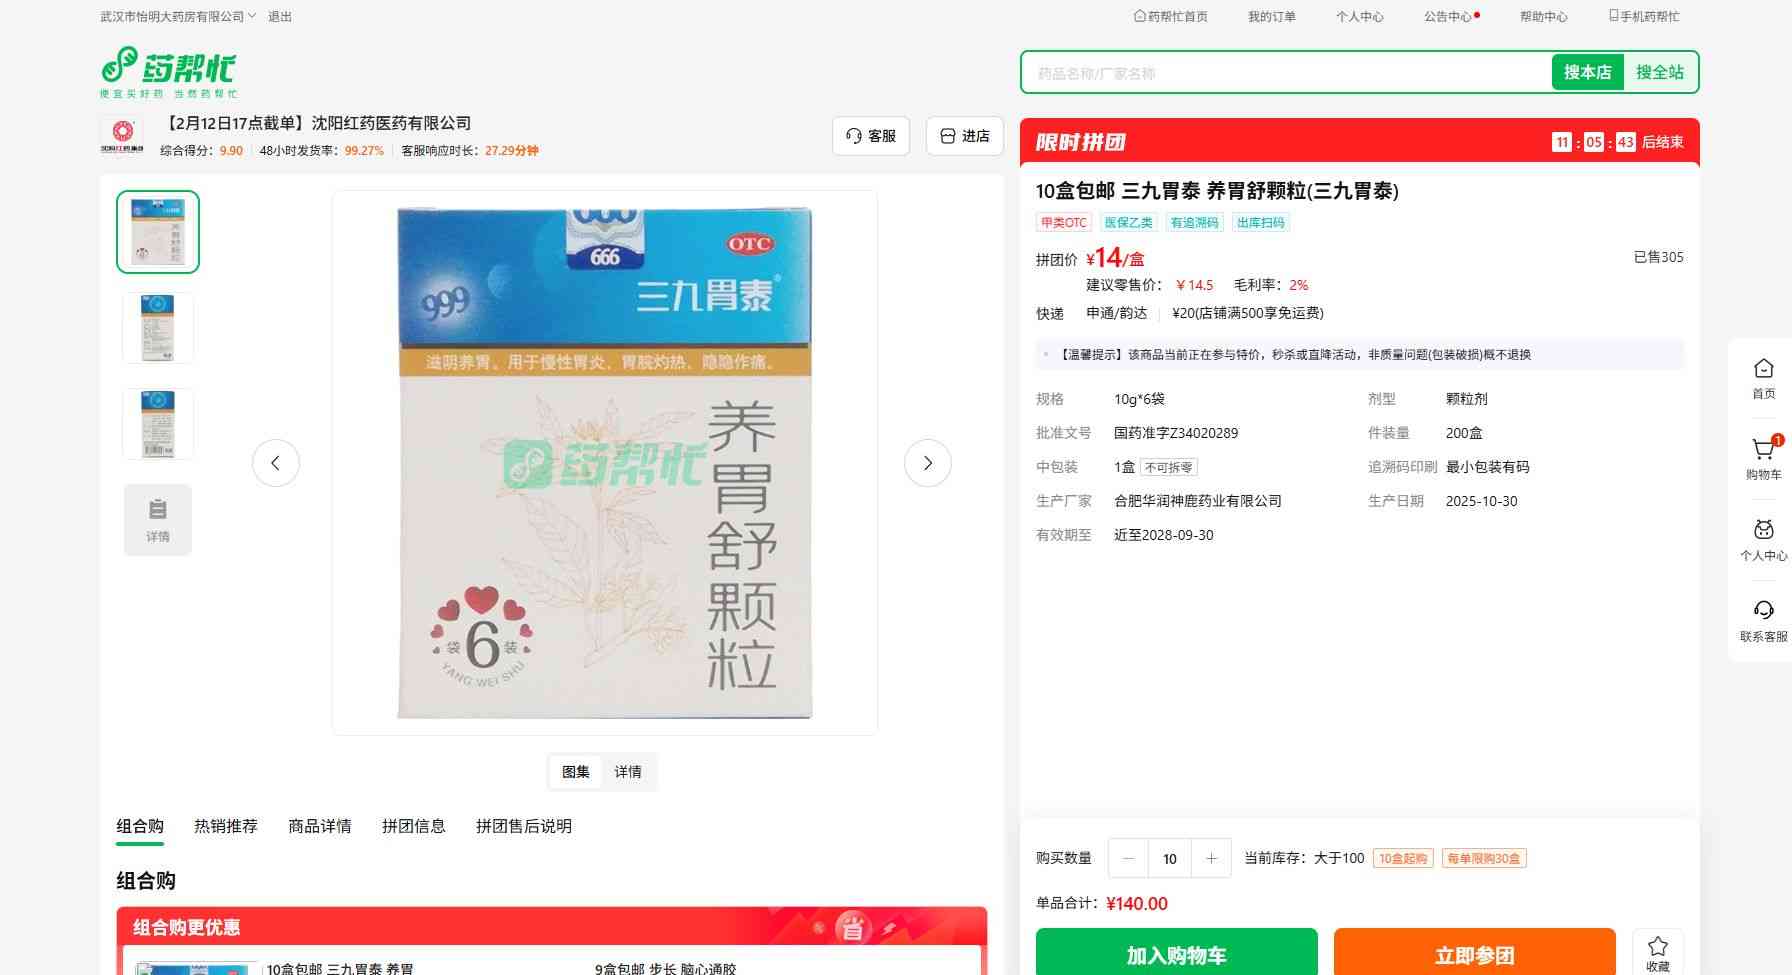Click the home icon in right sidebar

point(1763,370)
